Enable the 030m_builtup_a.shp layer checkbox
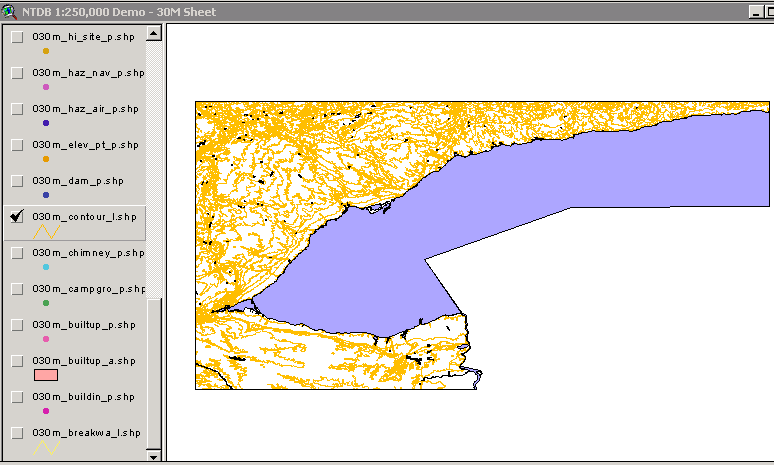This screenshot has width=774, height=465. point(17,361)
